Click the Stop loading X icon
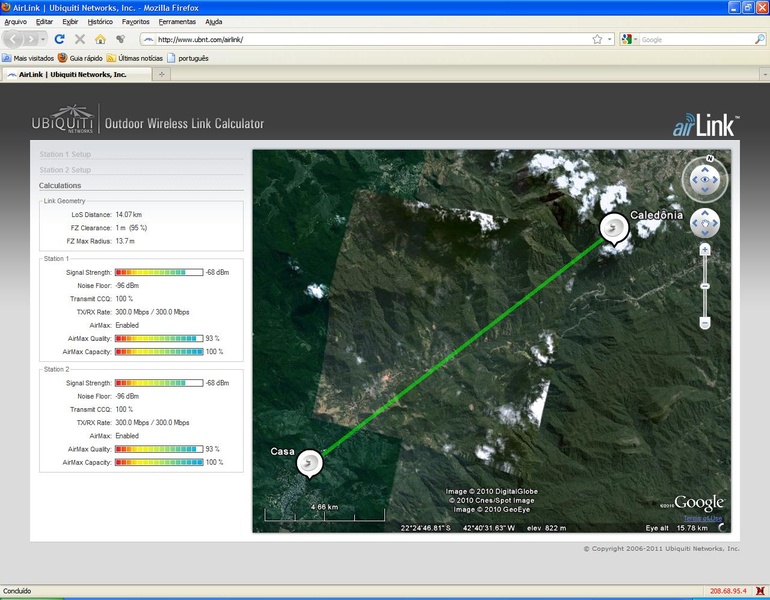The height and width of the screenshot is (600, 770). click(80, 39)
